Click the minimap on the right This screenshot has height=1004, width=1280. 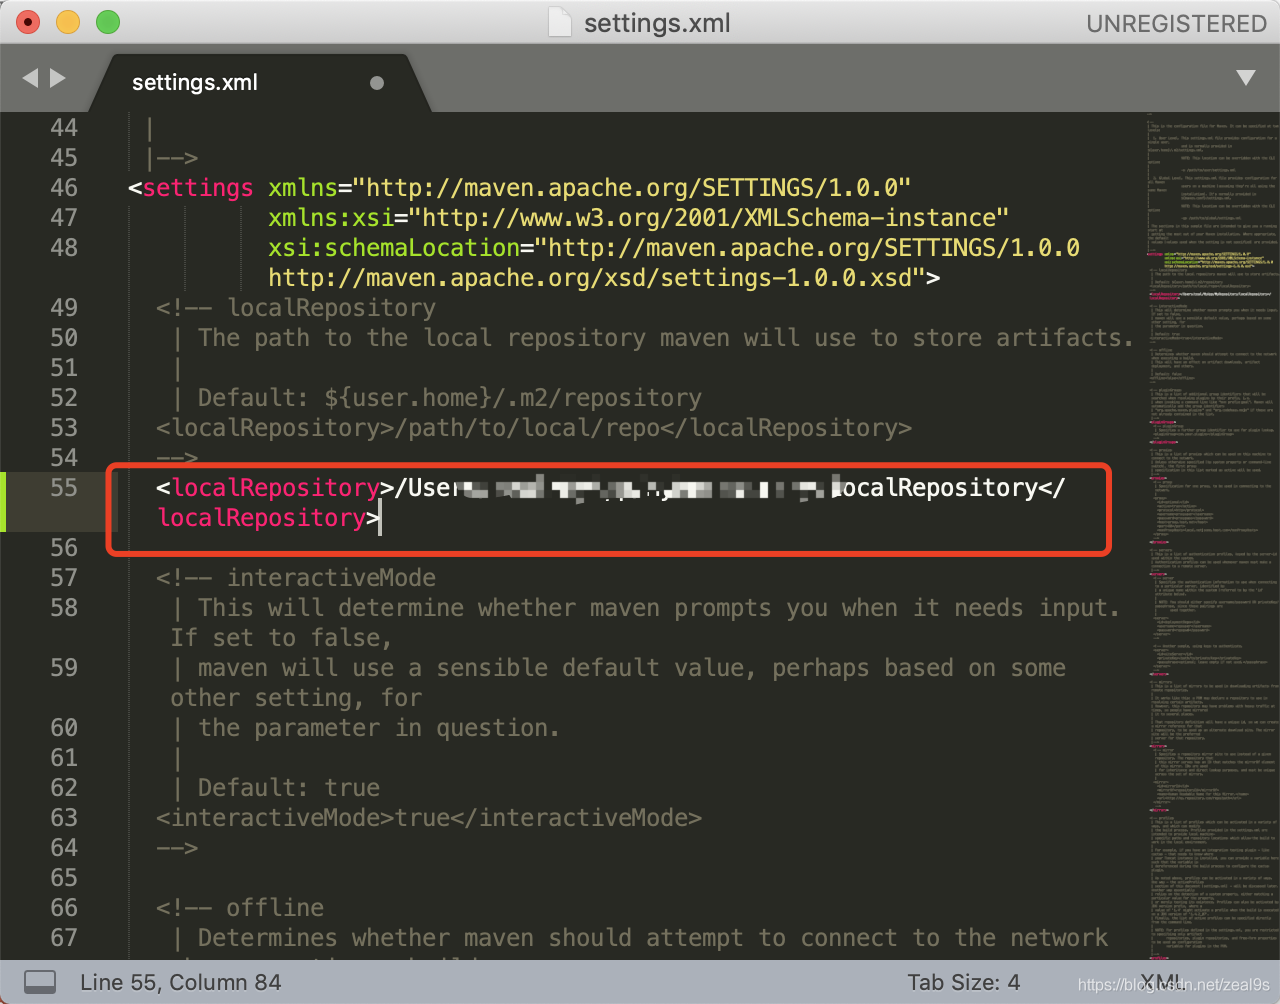(x=1211, y=535)
